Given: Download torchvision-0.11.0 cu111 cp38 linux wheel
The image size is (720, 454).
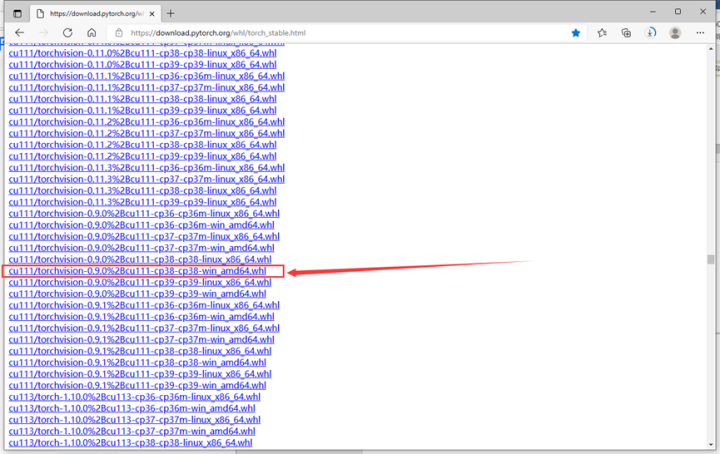Looking at the screenshot, I should [x=143, y=53].
